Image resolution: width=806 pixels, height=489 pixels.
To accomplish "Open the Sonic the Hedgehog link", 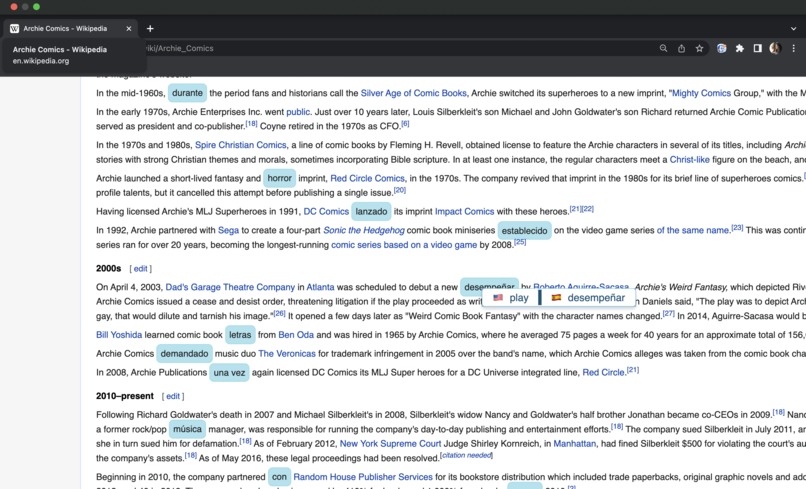I will tap(364, 230).
